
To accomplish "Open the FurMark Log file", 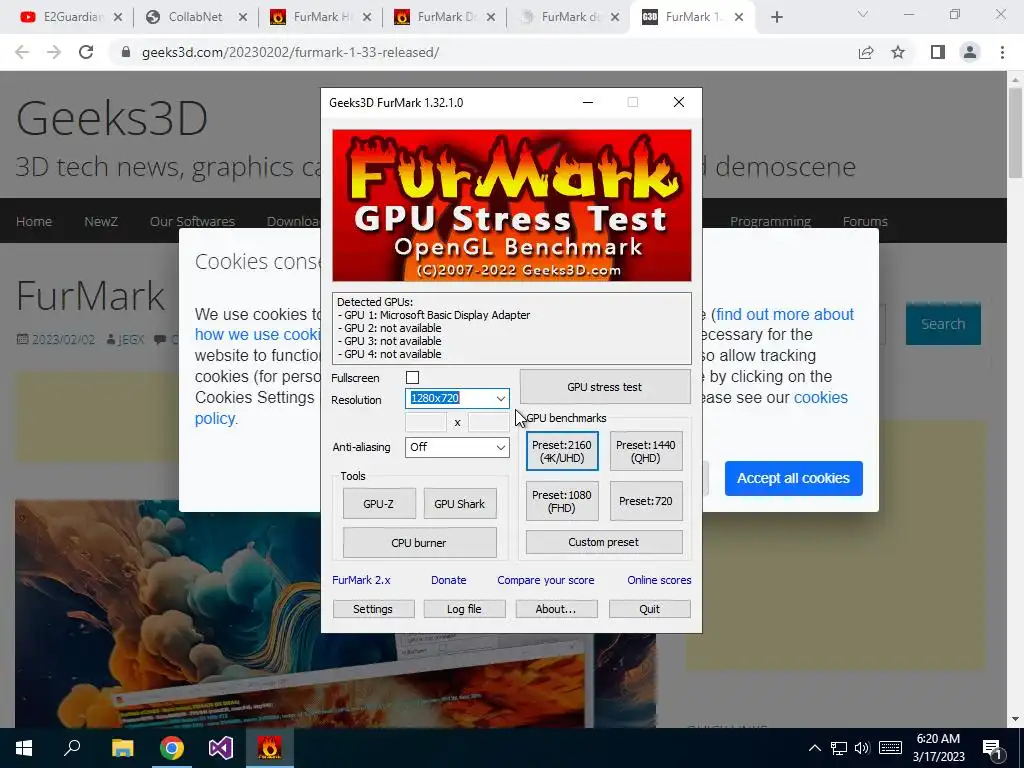I will pyautogui.click(x=464, y=609).
